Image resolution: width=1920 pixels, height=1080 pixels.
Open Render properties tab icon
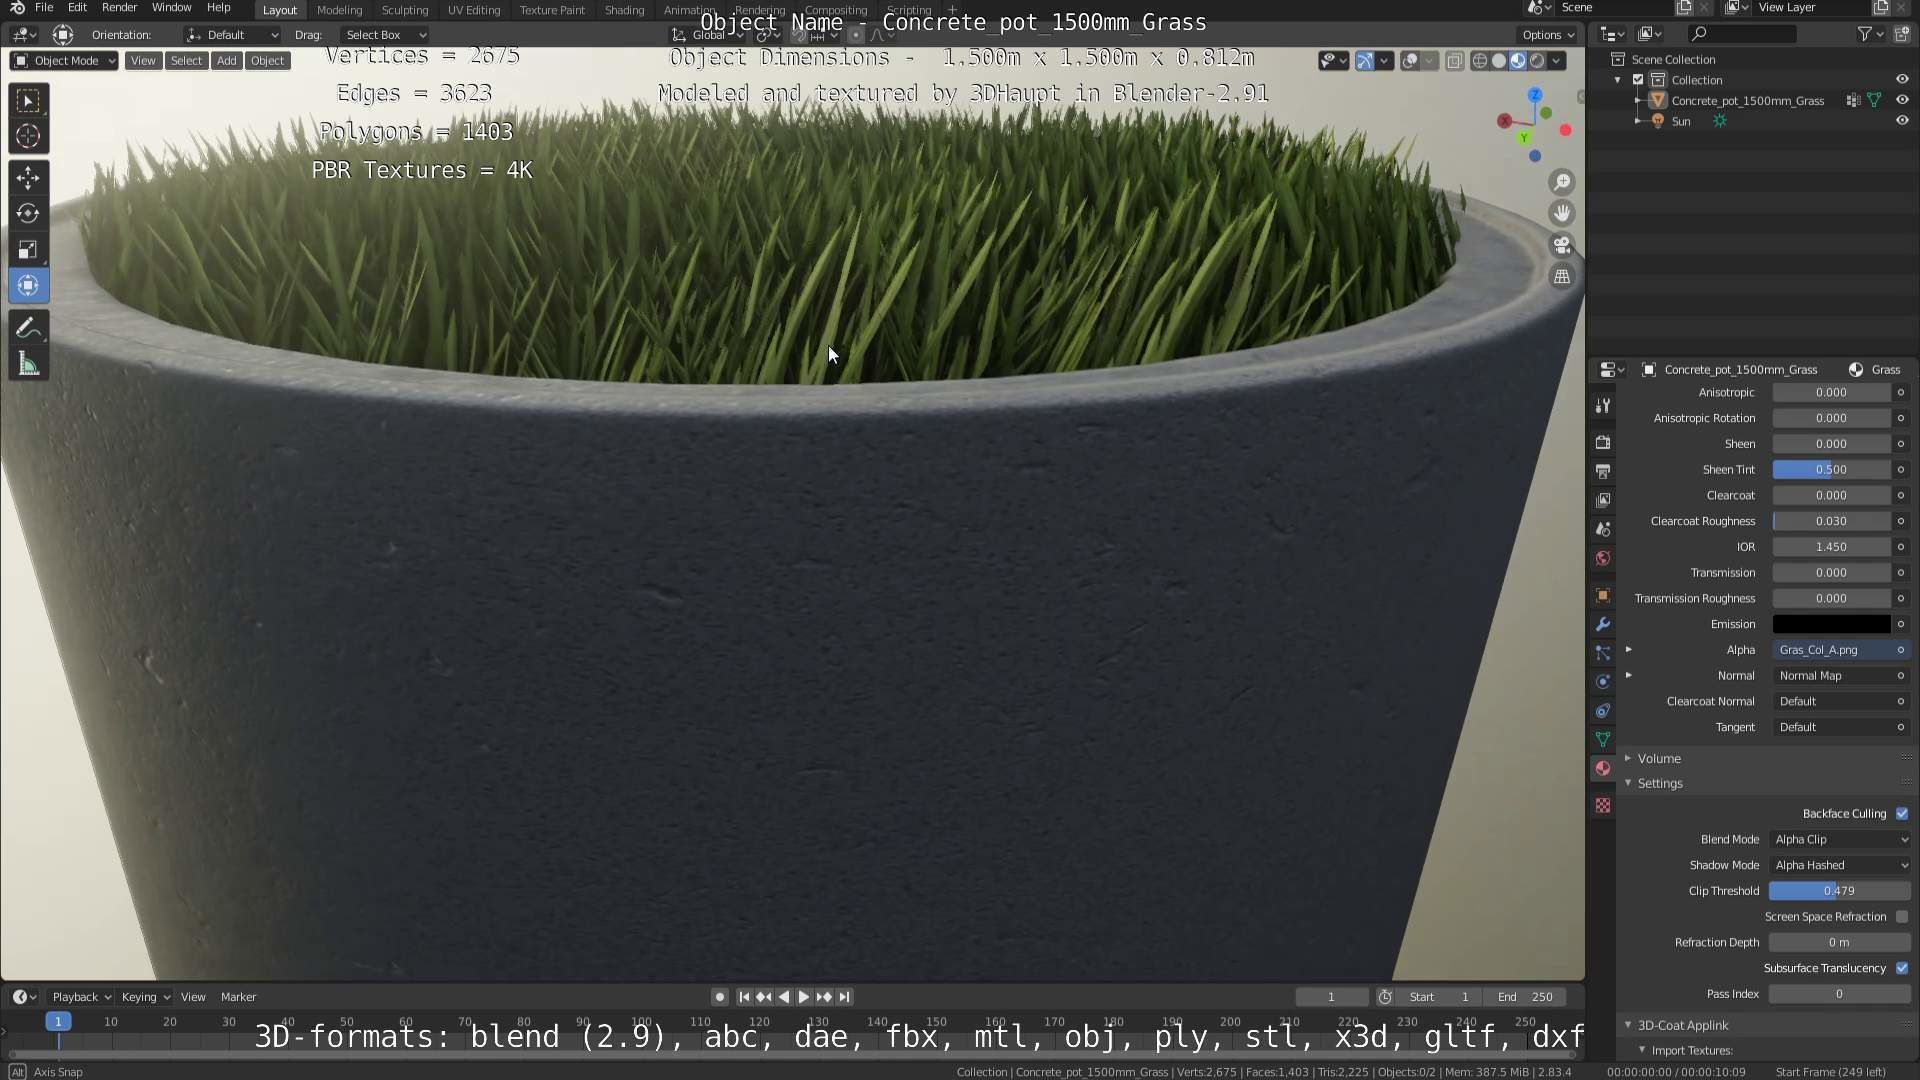tap(1603, 442)
